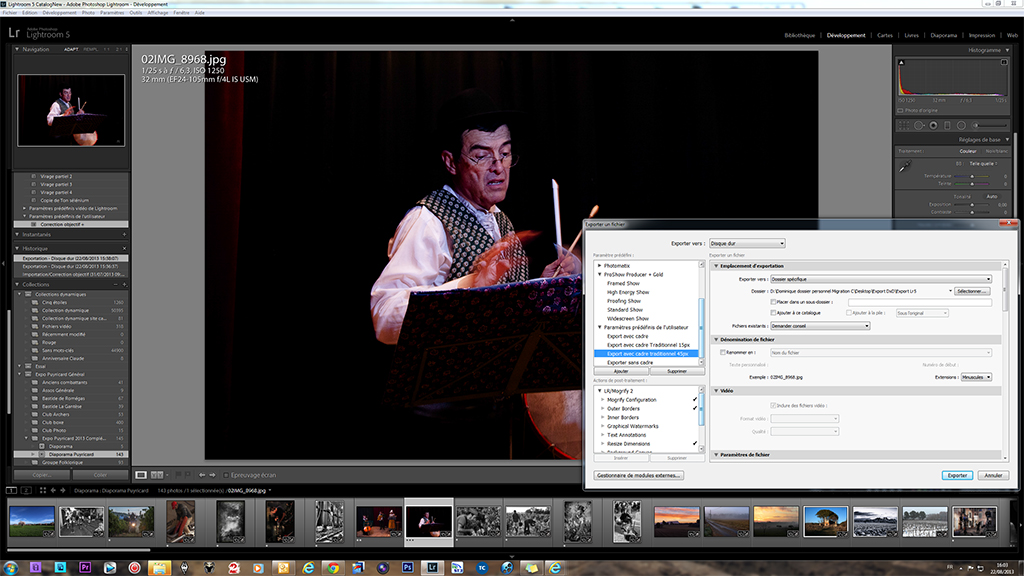Open Premiere Pro from the taskbar

[x=85, y=568]
